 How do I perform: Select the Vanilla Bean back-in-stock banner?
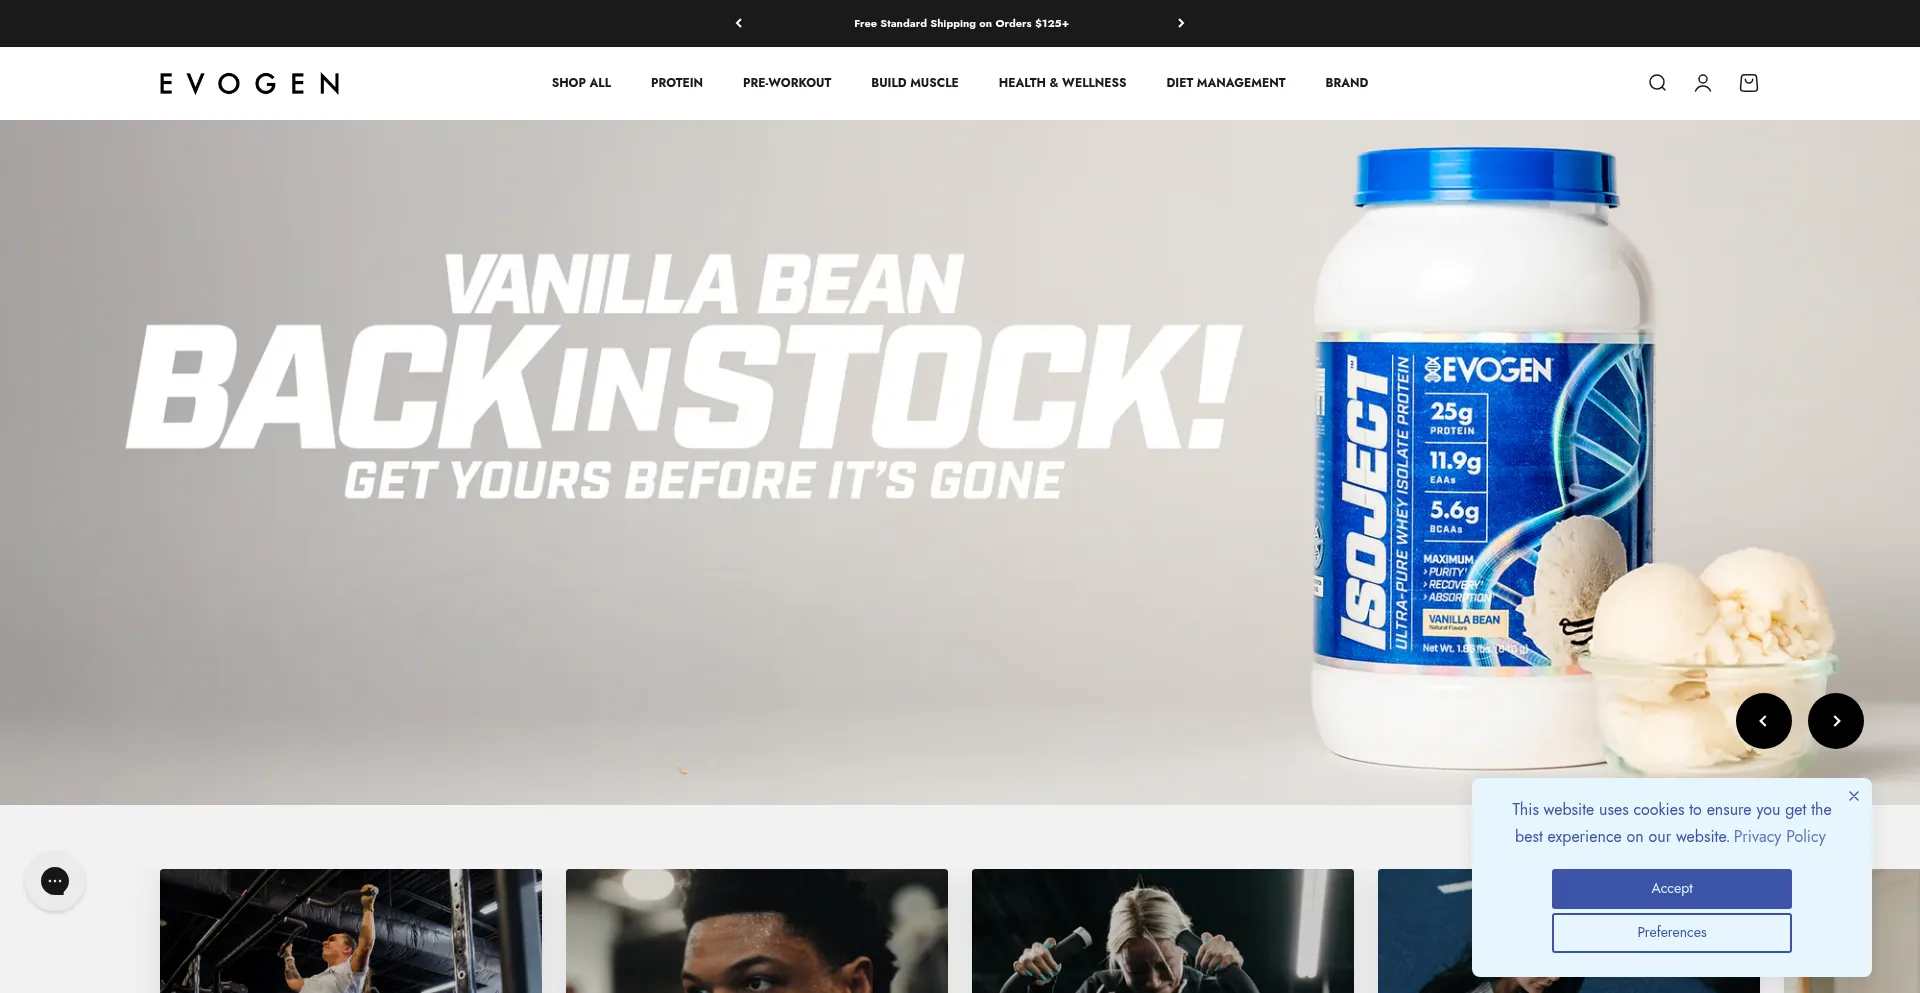click(960, 462)
